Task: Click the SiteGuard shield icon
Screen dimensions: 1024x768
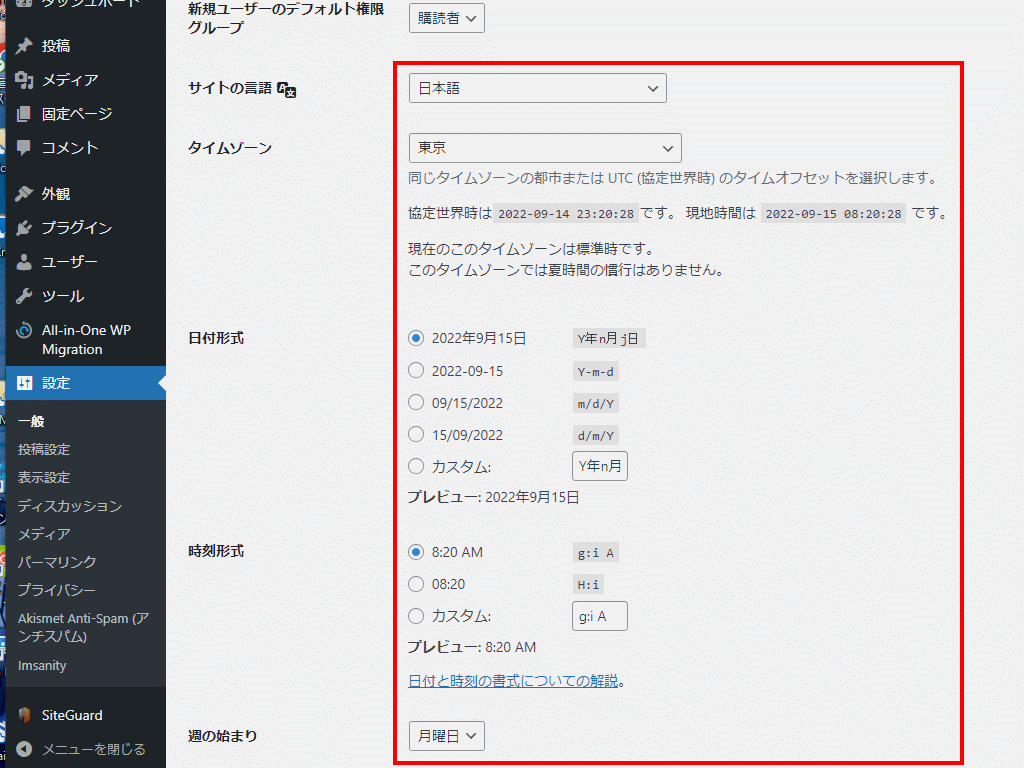Action: (24, 715)
